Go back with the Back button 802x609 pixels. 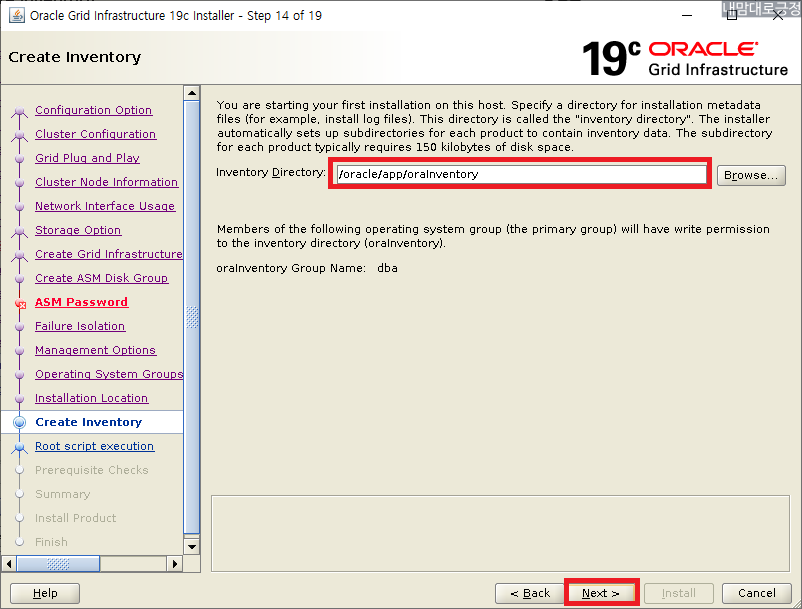(530, 593)
